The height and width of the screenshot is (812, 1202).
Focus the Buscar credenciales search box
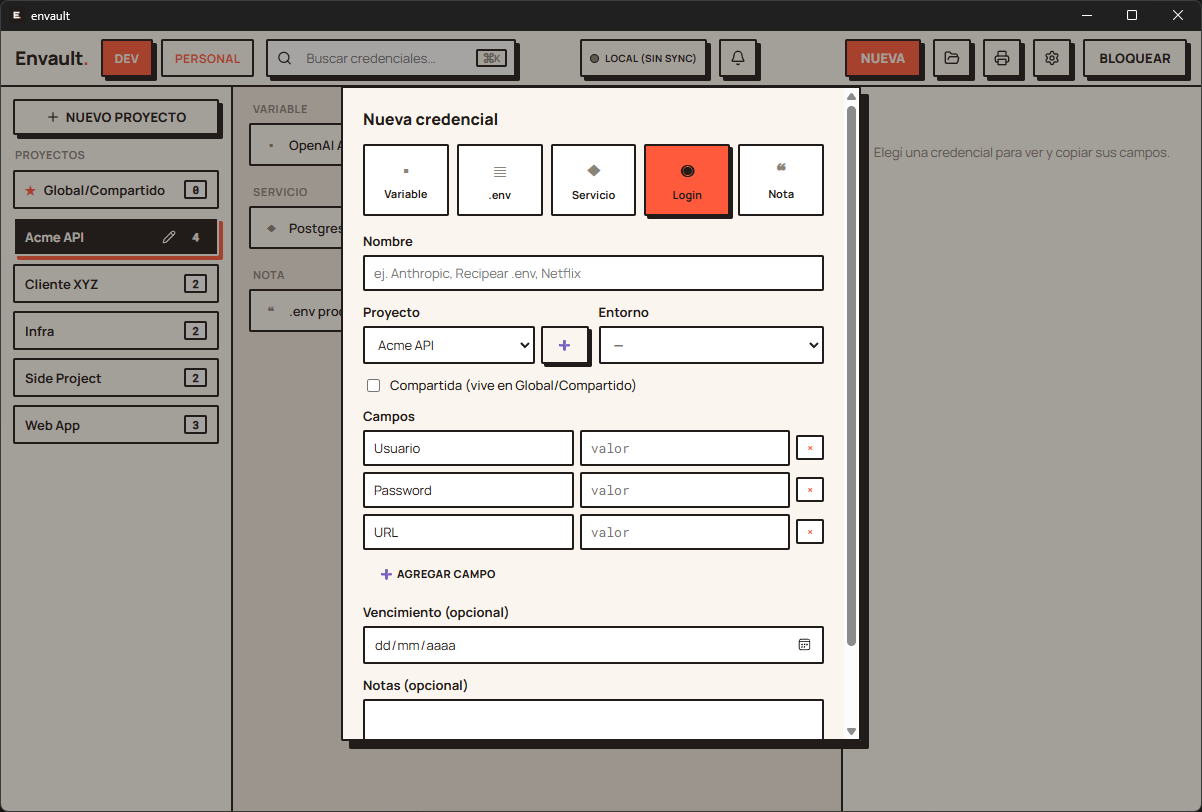click(390, 58)
